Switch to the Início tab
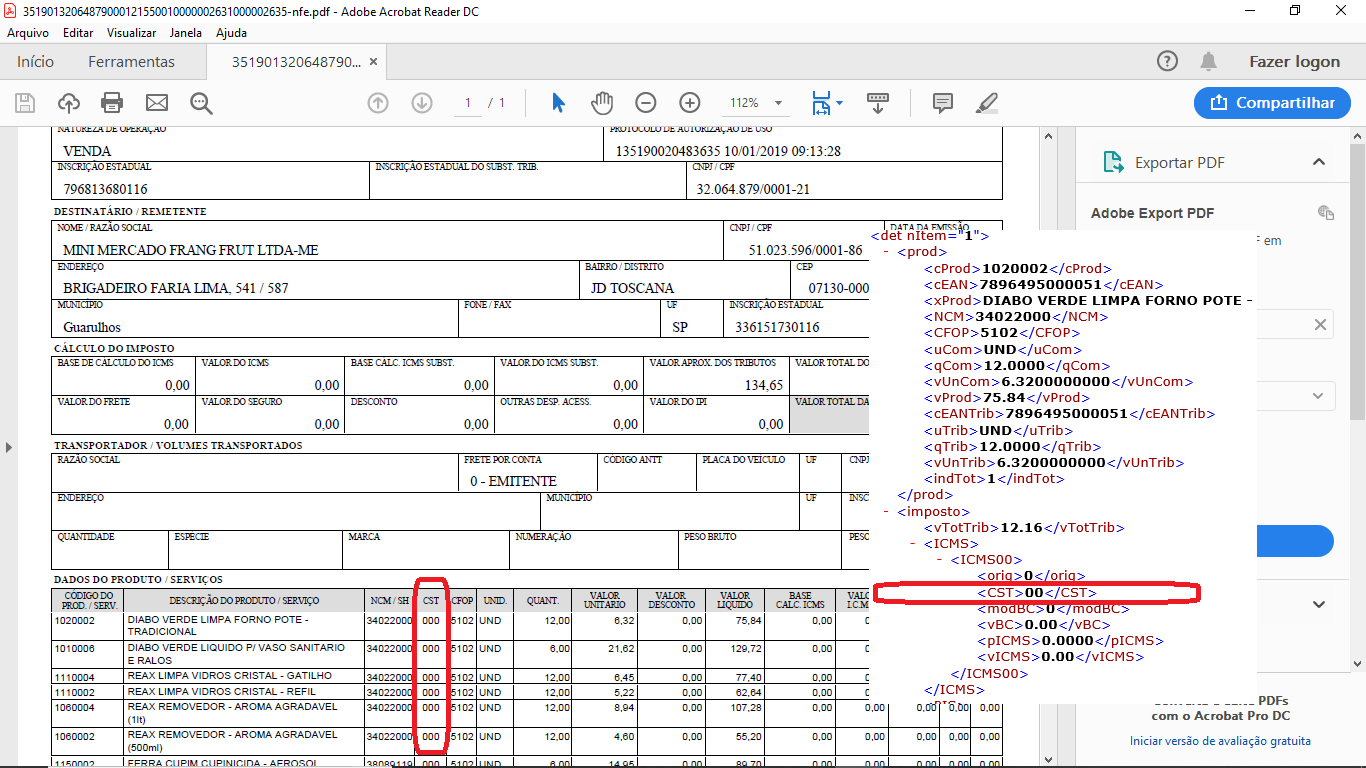 [x=35, y=61]
